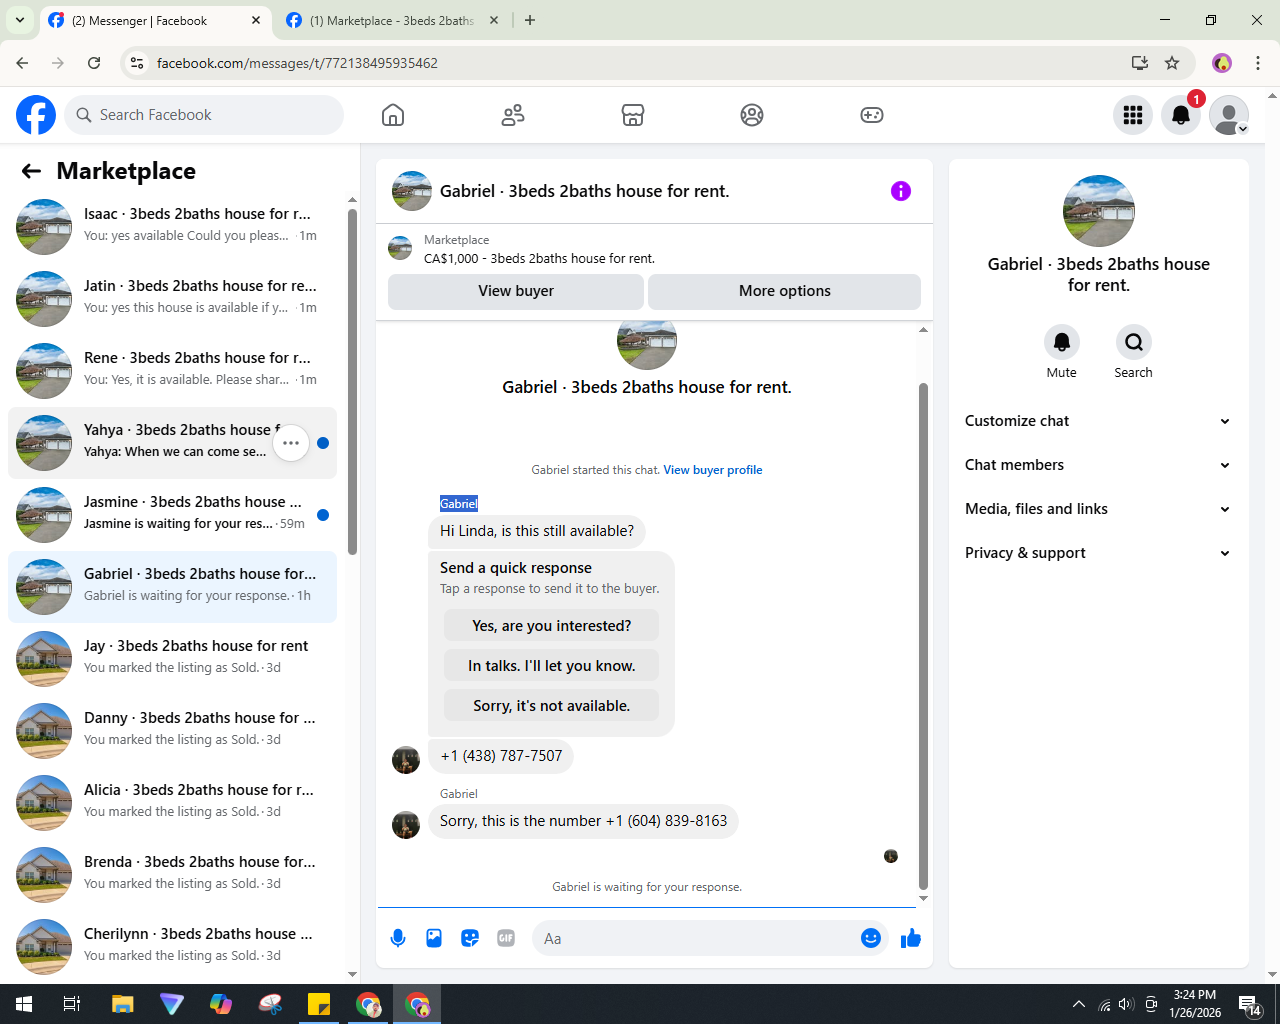Open Chrome three-dot menu

1258,63
